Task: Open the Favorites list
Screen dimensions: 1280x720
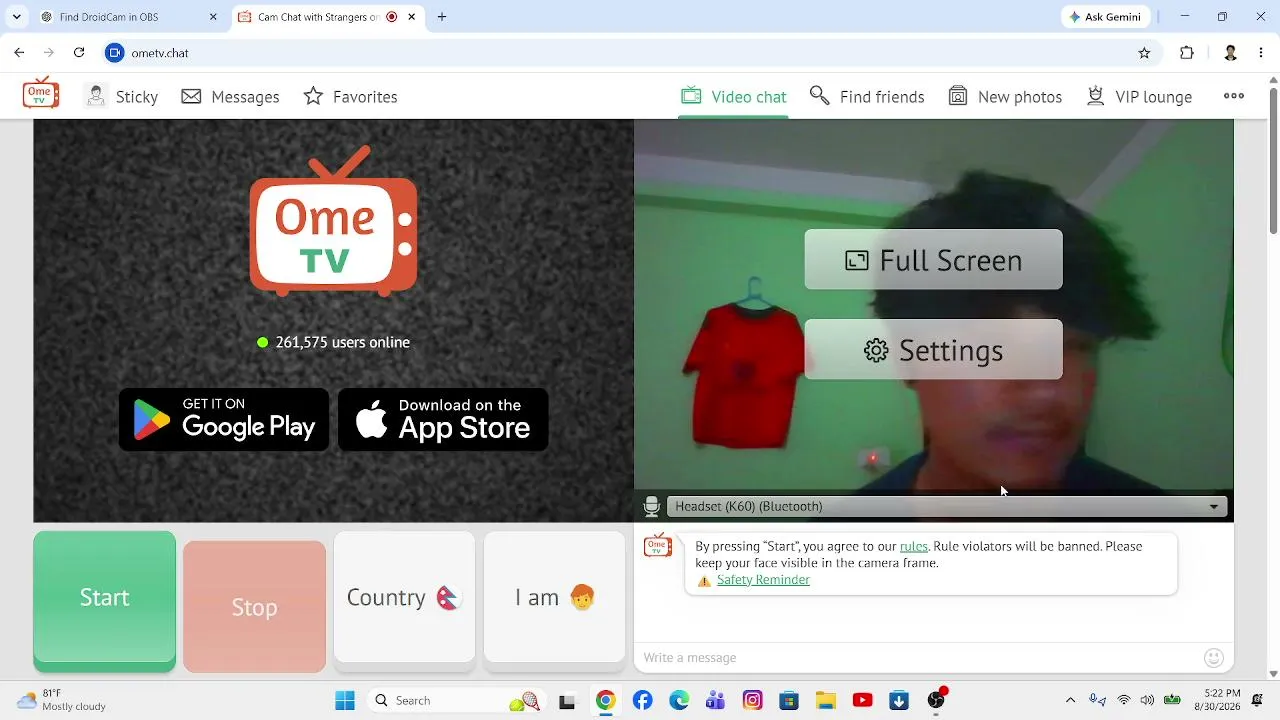Action: [350, 96]
